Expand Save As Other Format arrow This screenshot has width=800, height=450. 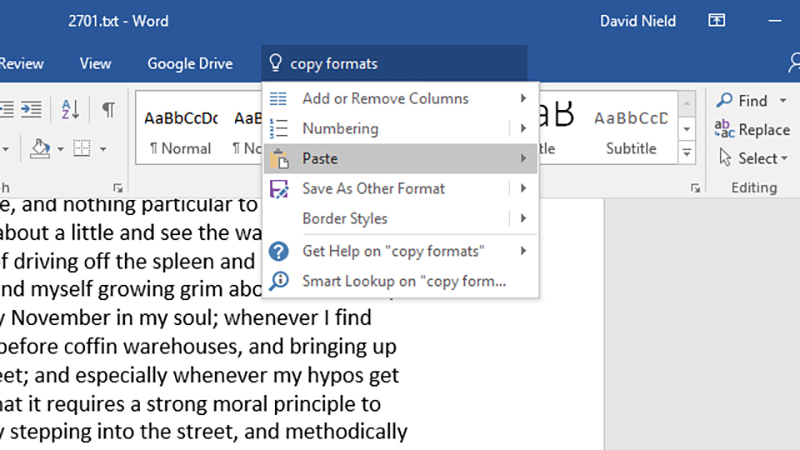pyautogui.click(x=523, y=188)
